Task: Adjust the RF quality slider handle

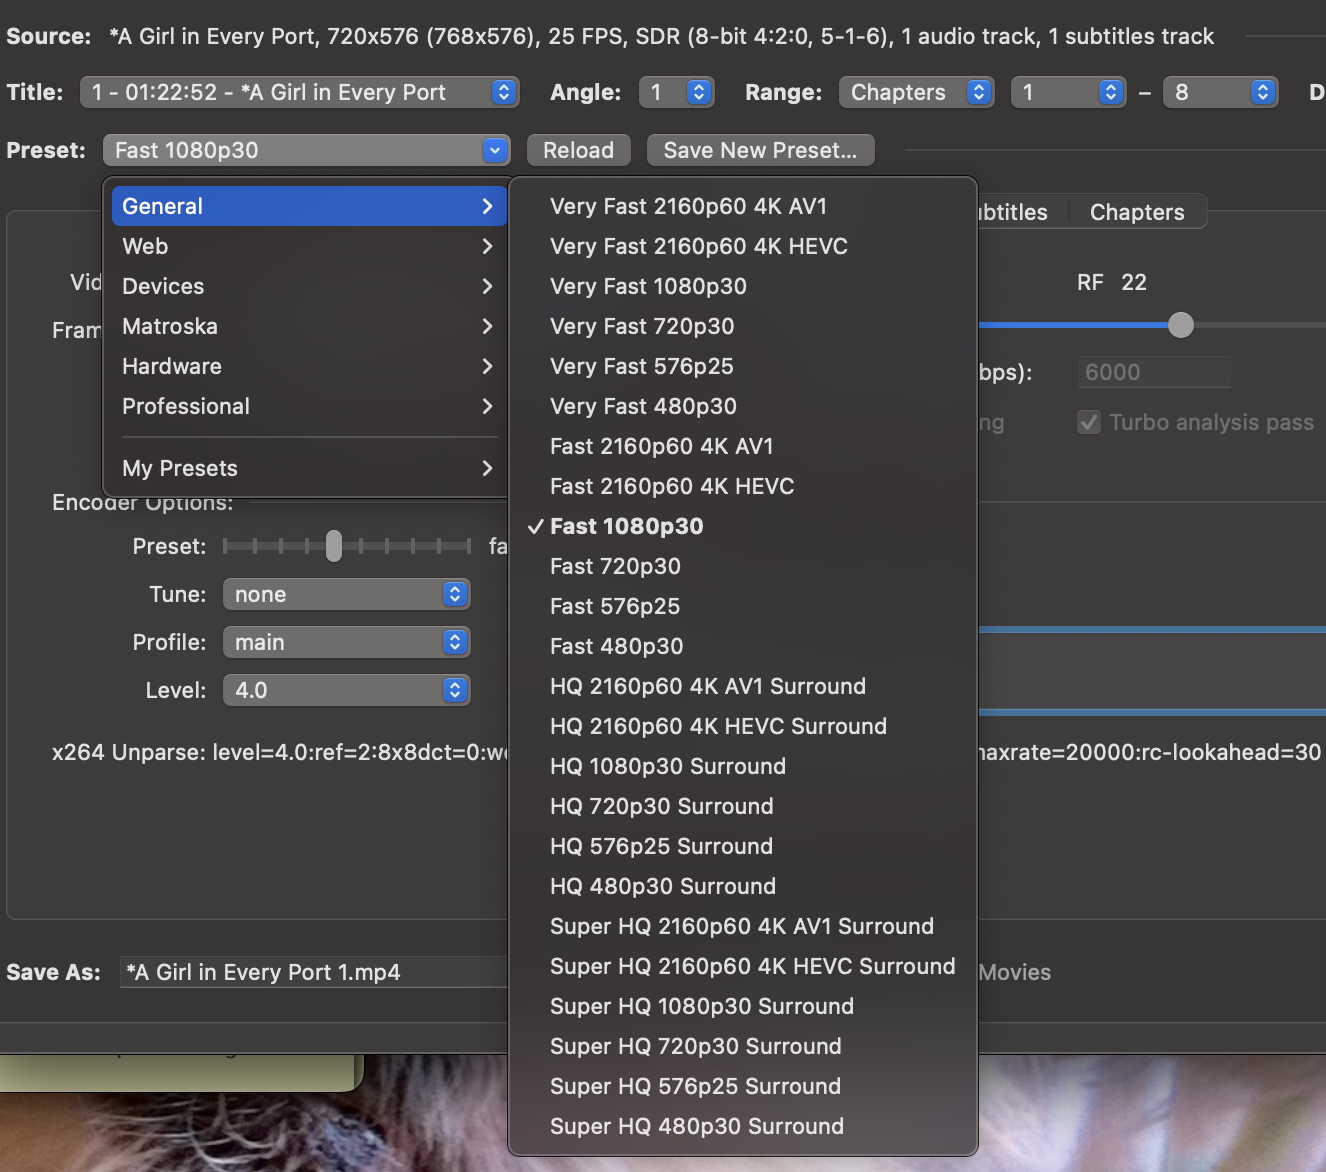Action: 1181,325
